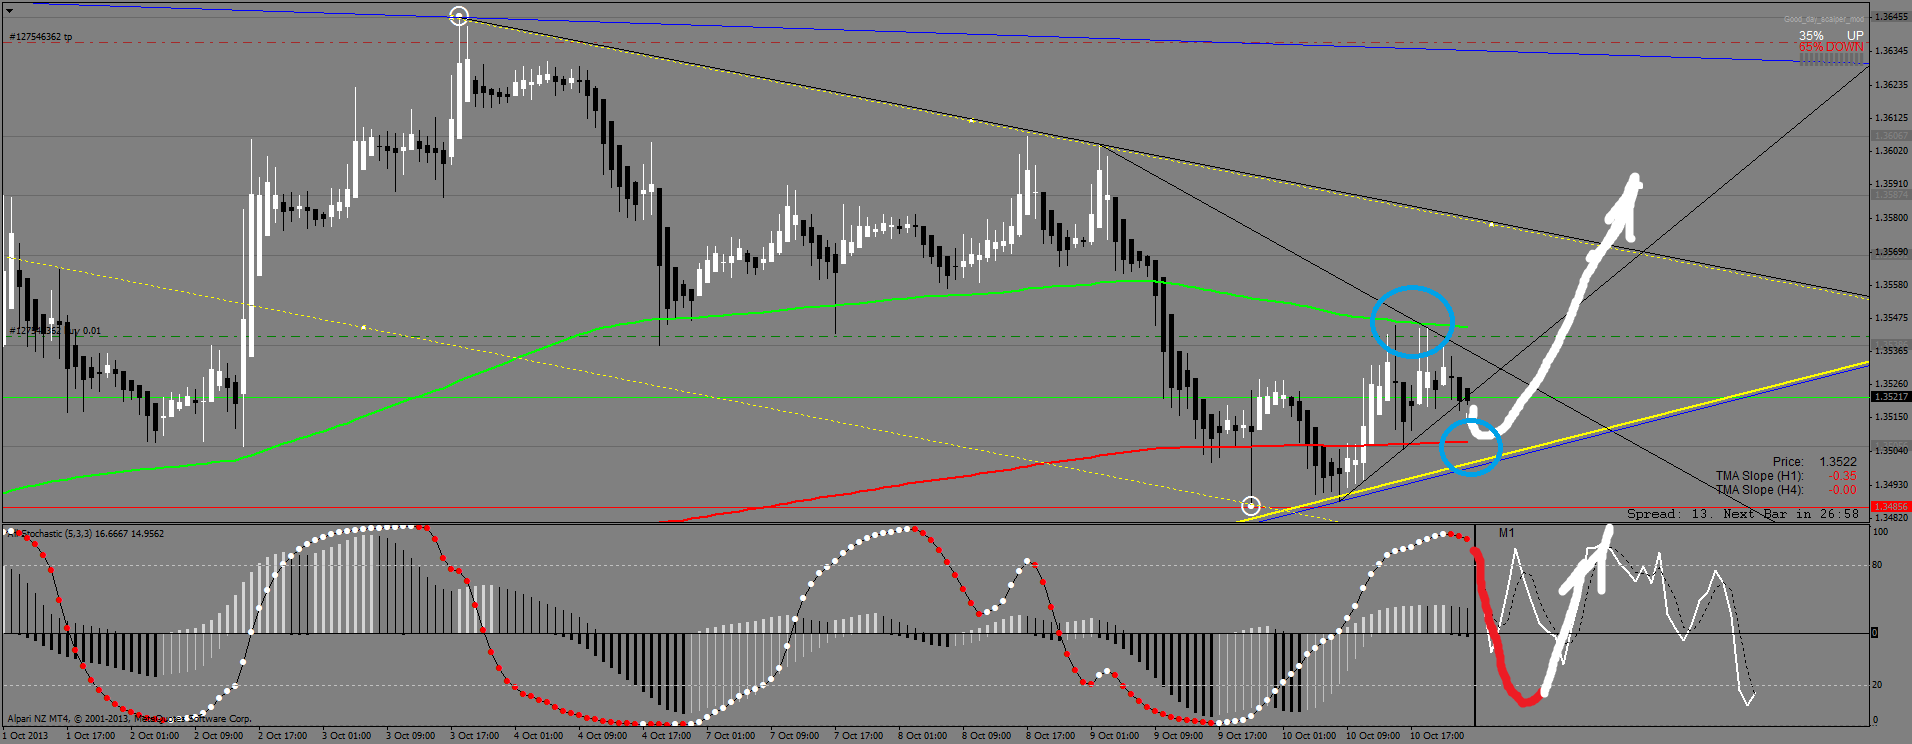Click the 7 Oct 17:00 time label
The height and width of the screenshot is (744, 1912).
pos(858,736)
